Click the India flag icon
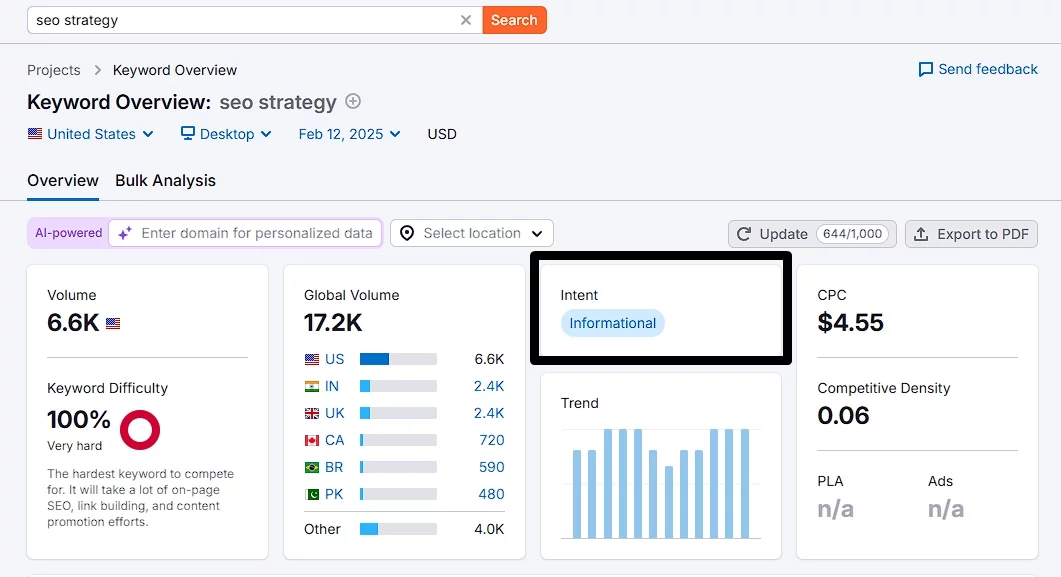The image size is (1061, 577). click(x=311, y=386)
